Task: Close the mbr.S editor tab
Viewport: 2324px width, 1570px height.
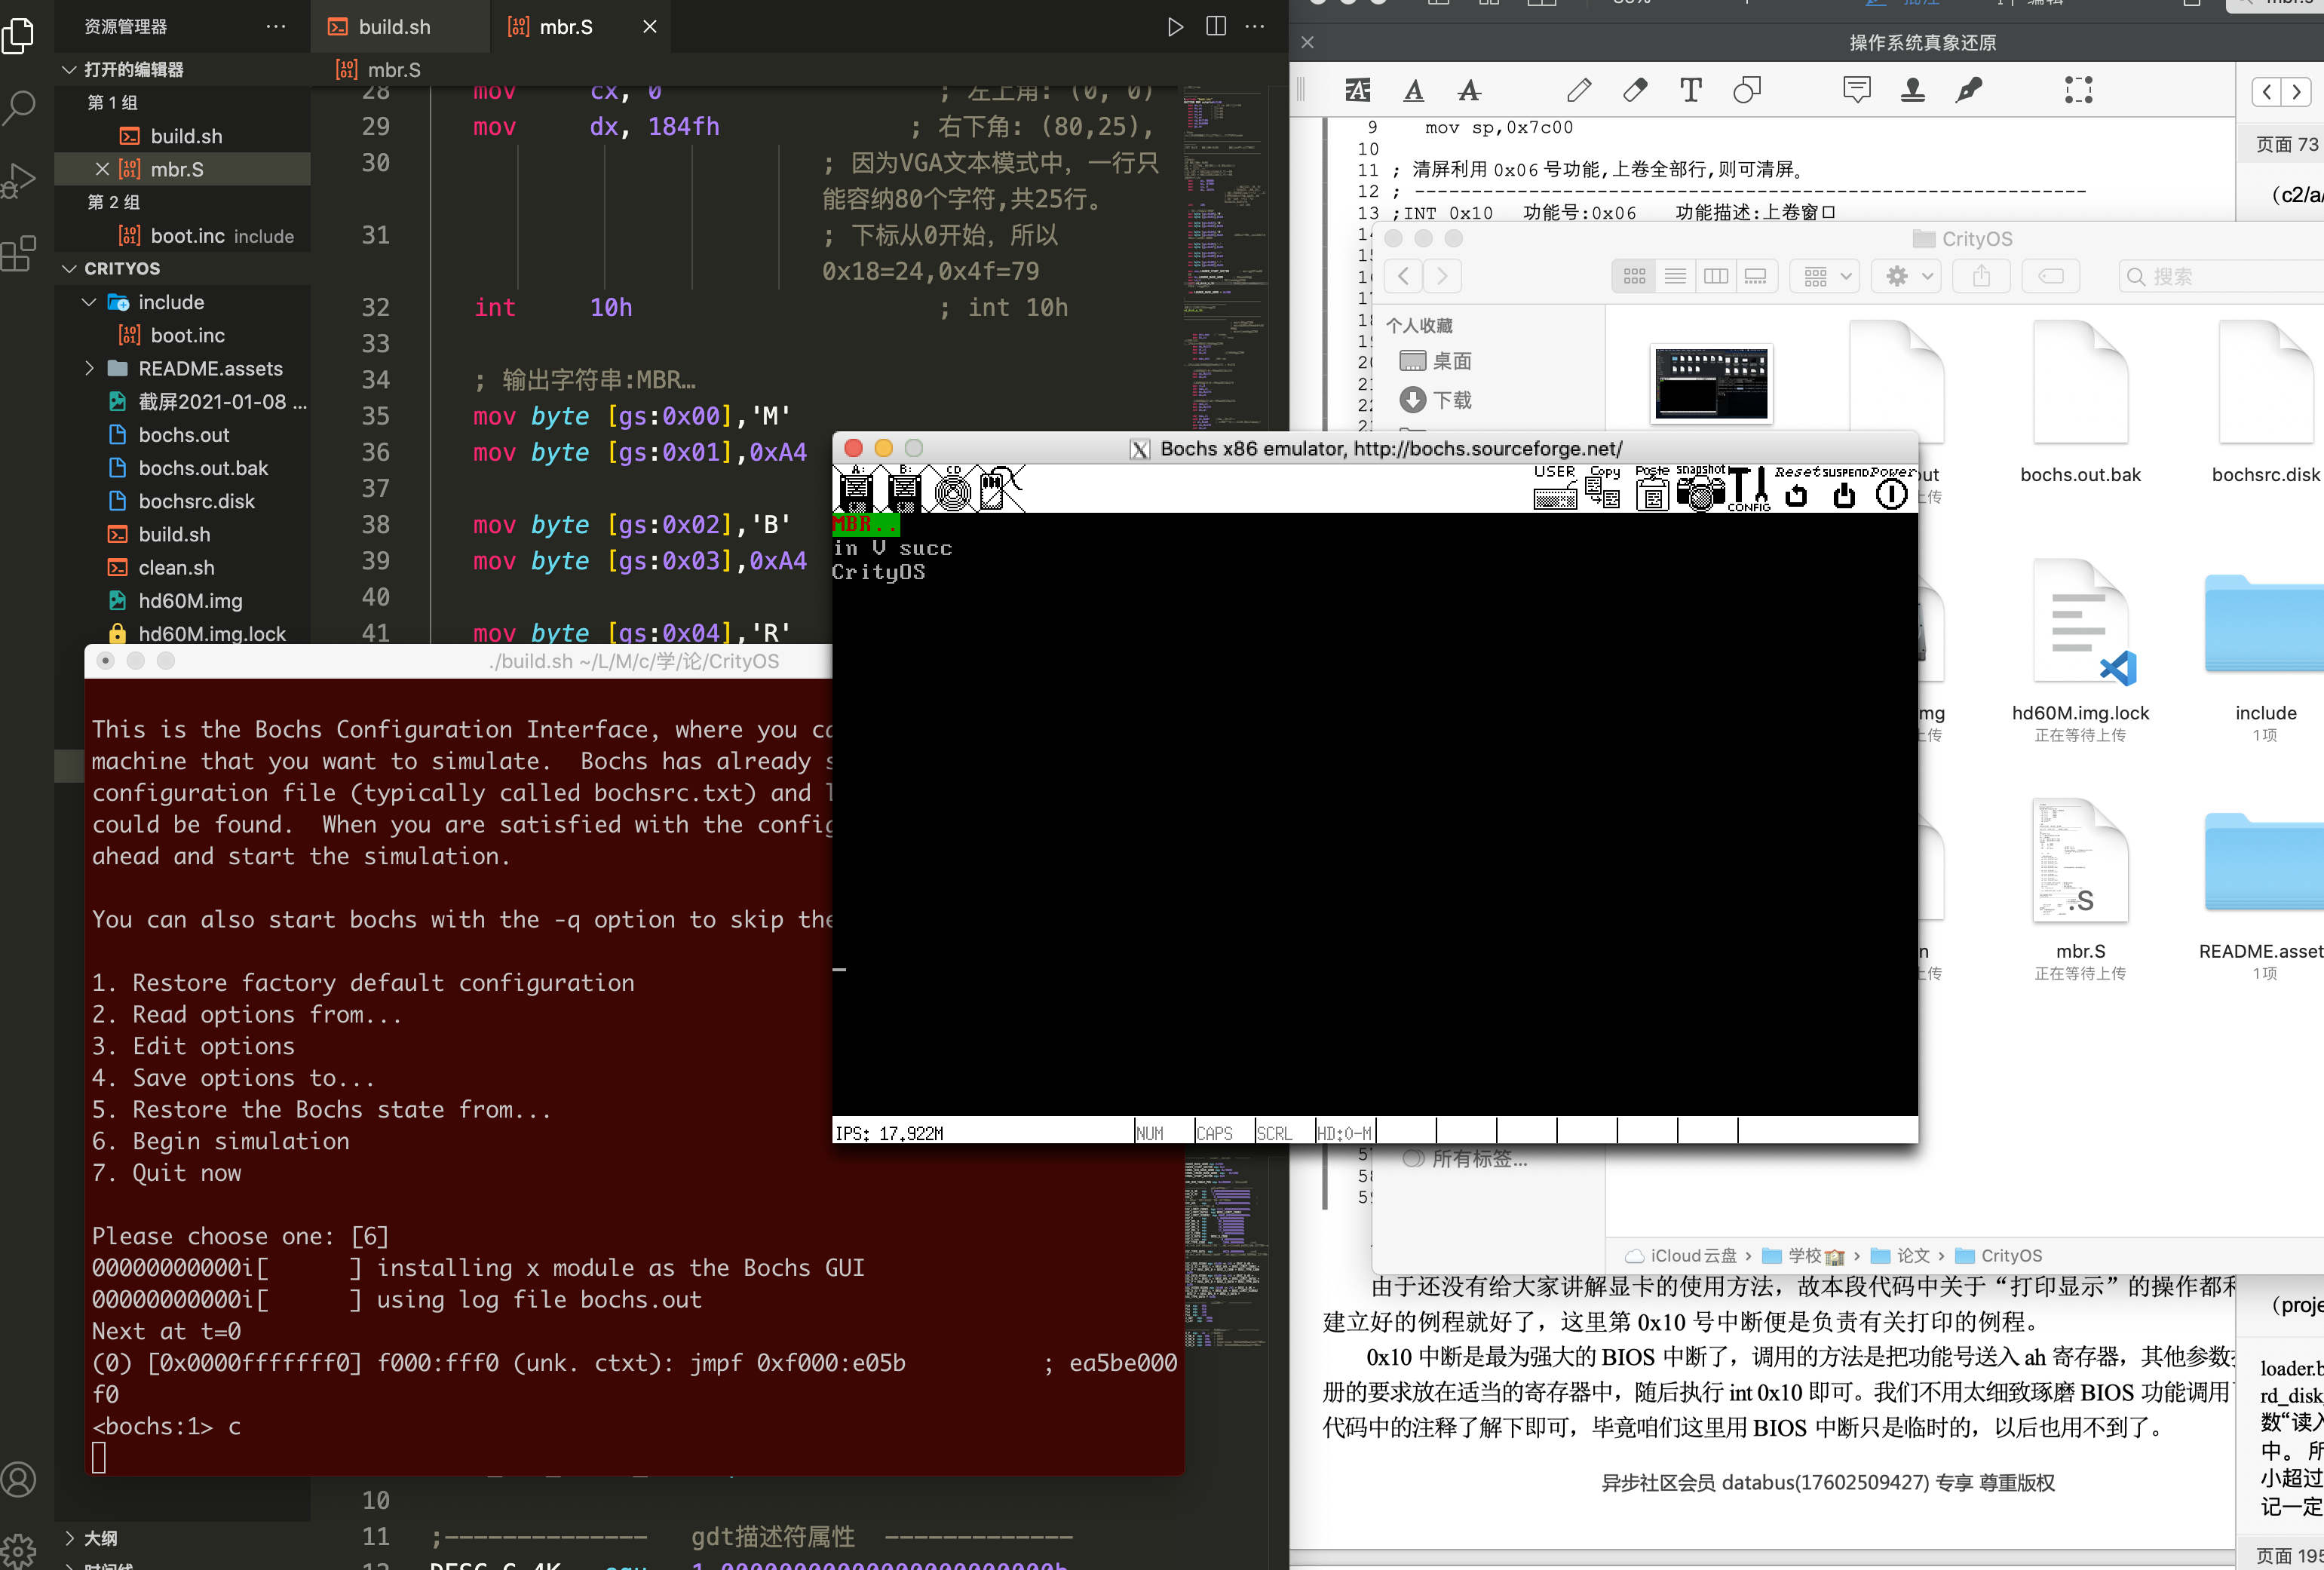Action: (650, 27)
